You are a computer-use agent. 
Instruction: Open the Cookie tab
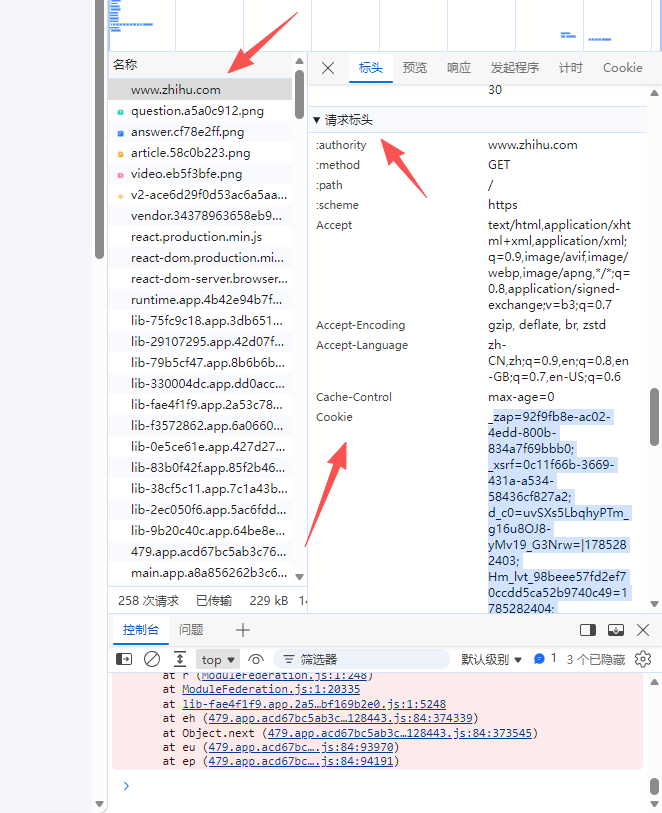tap(623, 68)
